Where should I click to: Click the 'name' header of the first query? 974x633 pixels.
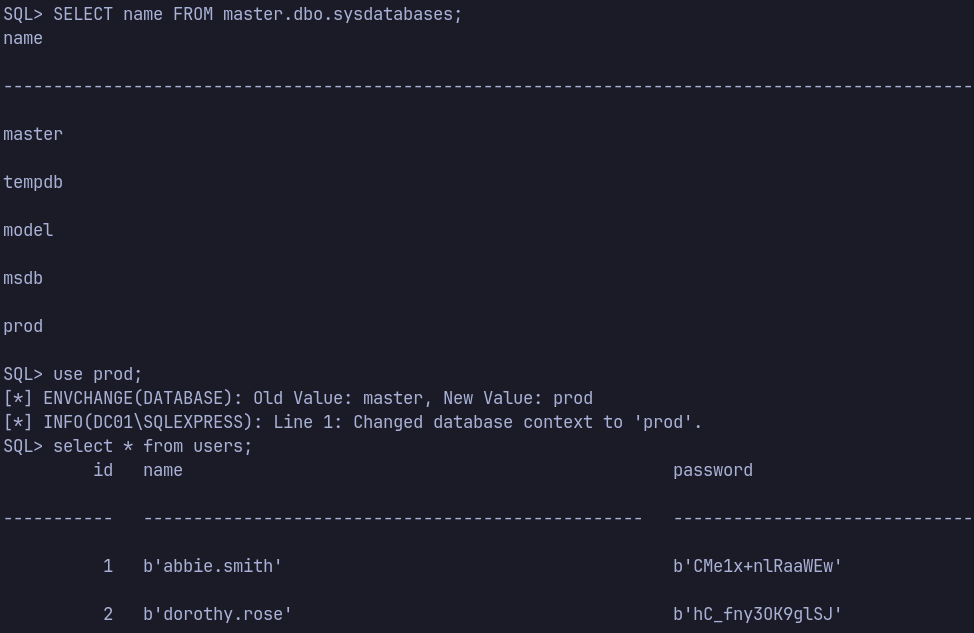[x=23, y=39]
